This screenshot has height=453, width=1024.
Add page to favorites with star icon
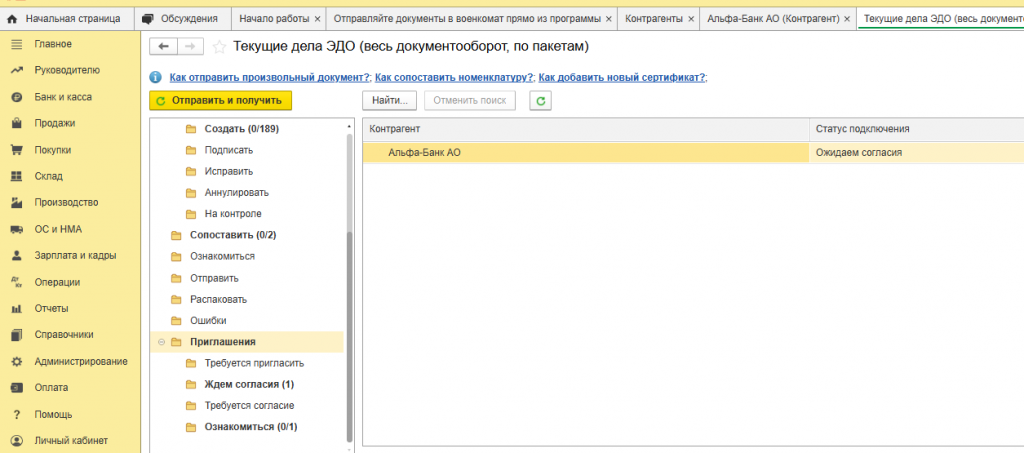pos(220,47)
